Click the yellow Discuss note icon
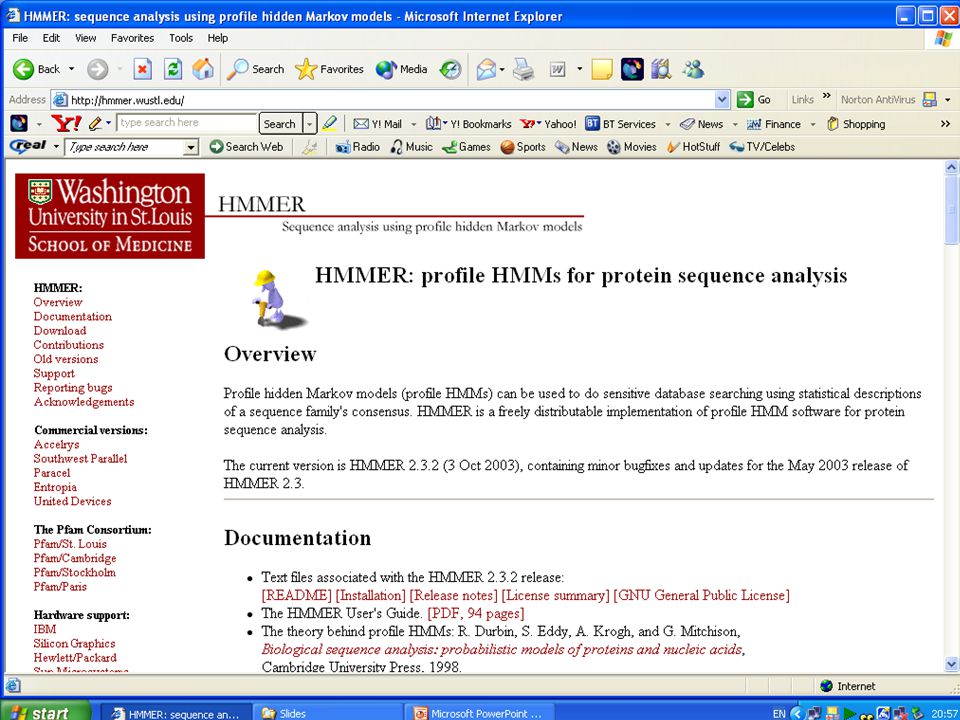Viewport: 960px width, 720px height. (x=602, y=69)
